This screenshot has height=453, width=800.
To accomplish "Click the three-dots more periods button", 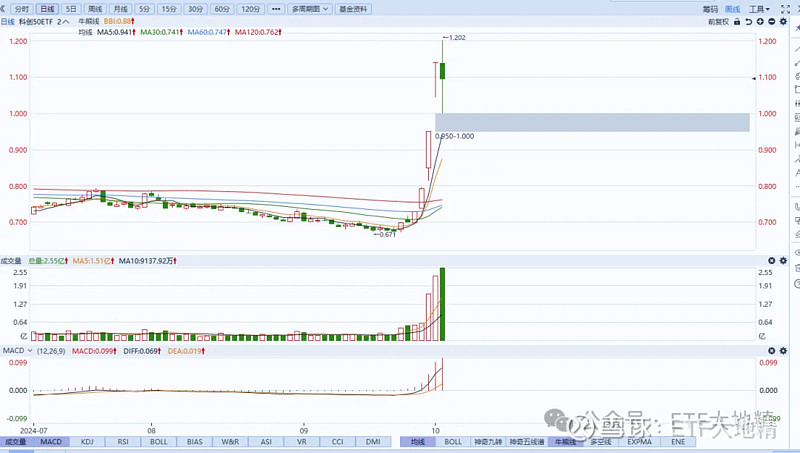I will pos(276,8).
